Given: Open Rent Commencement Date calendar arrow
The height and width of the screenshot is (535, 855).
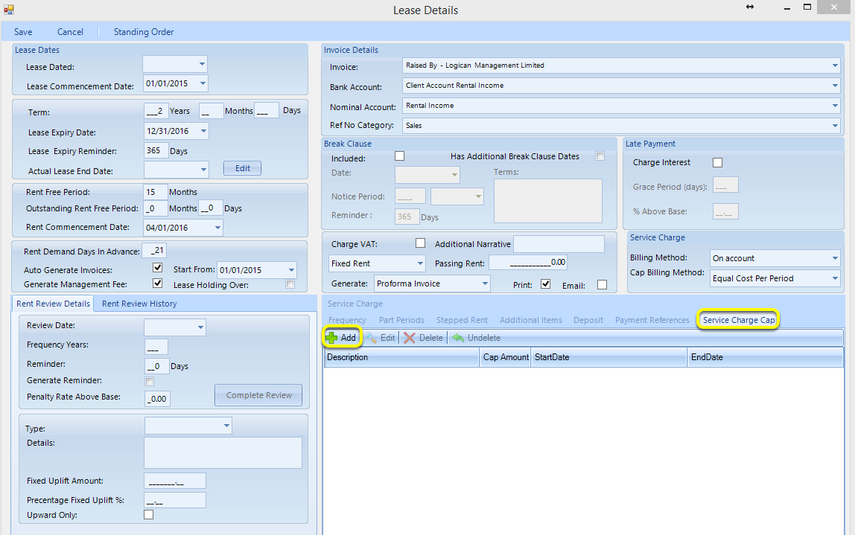Looking at the screenshot, I should click(x=217, y=227).
